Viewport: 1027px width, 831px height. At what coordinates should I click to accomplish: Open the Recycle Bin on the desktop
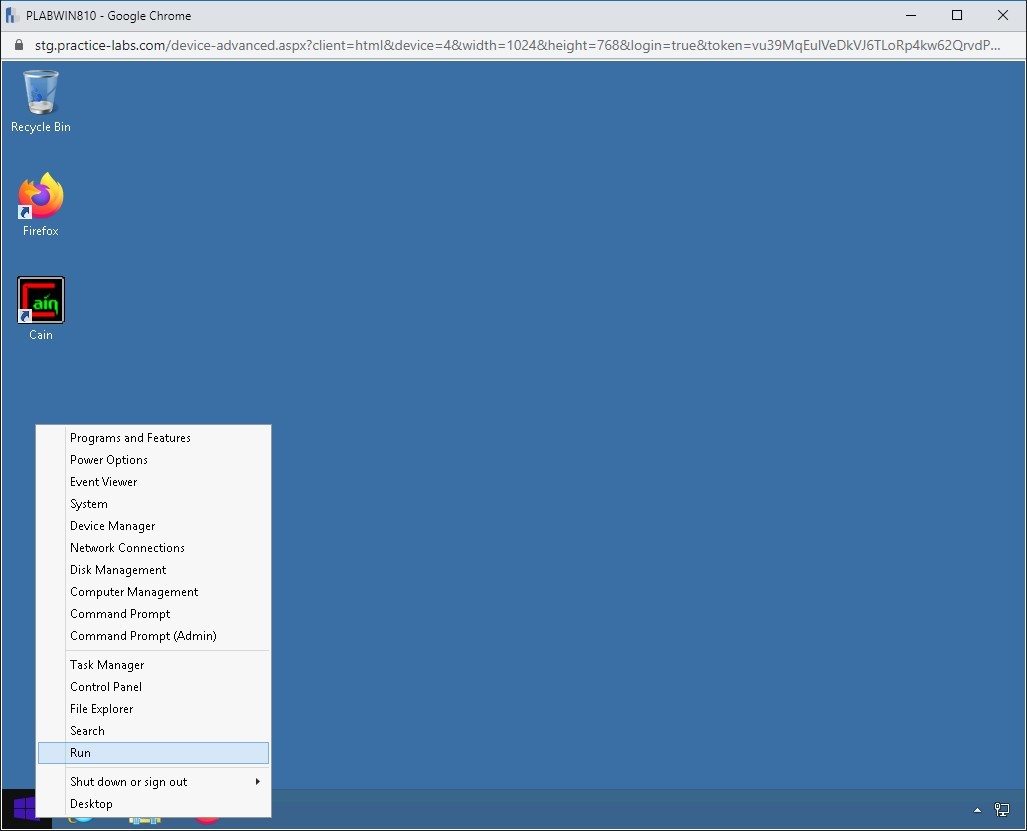tap(40, 100)
